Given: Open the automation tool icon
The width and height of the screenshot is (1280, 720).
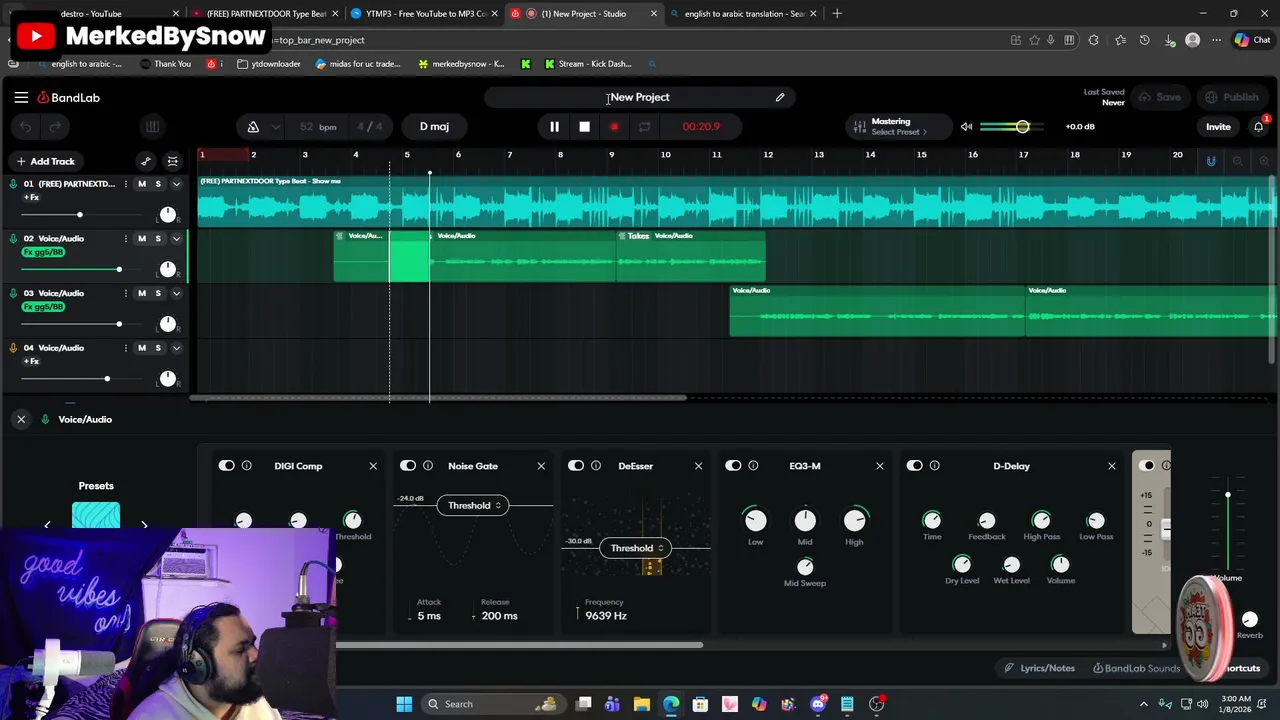Looking at the screenshot, I should pyautogui.click(x=146, y=161).
